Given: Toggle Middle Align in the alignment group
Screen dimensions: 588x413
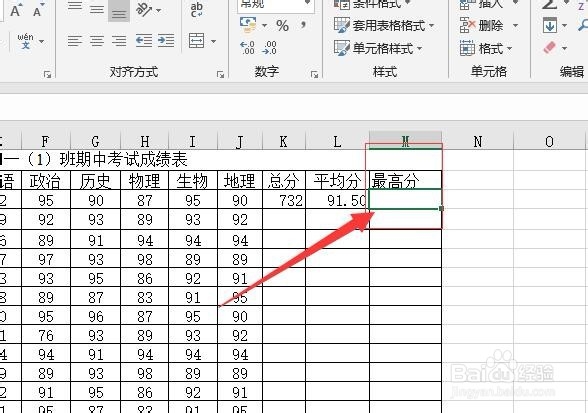Looking at the screenshot, I should tap(97, 9).
